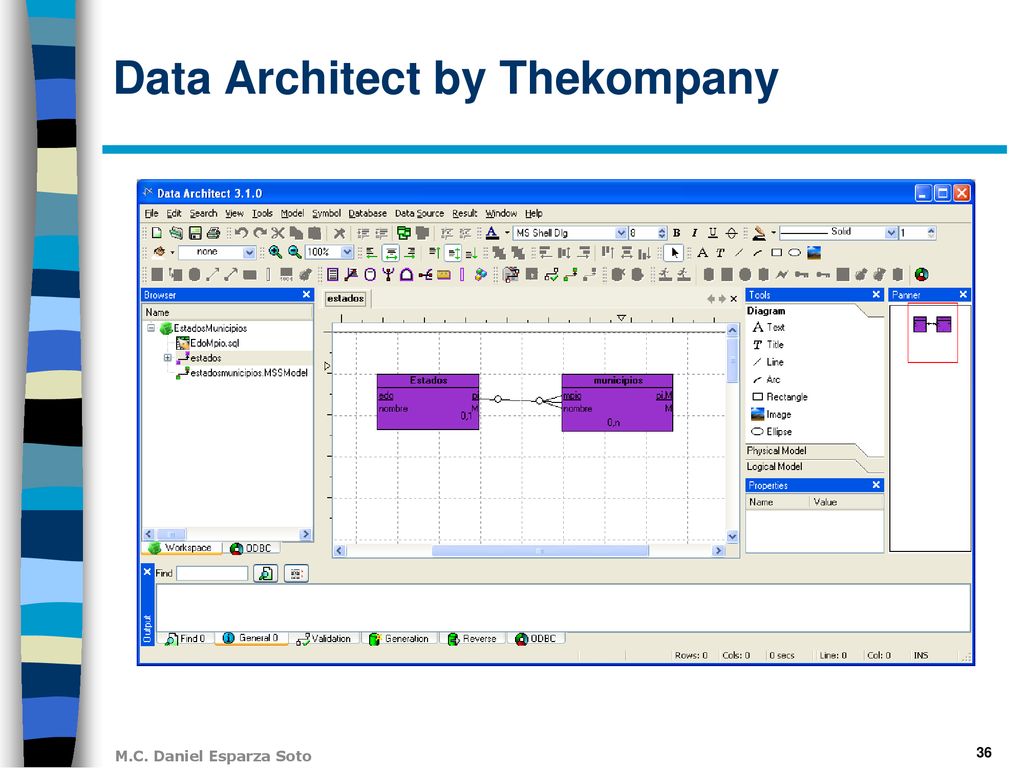The width and height of the screenshot is (1024, 768).
Task: Toggle Italic formatting
Action: point(694,232)
